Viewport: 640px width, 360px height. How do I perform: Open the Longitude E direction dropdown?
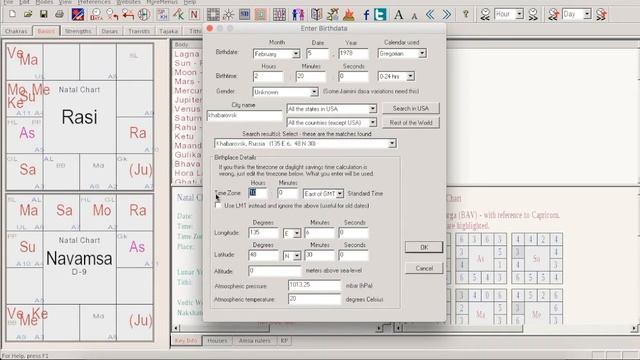[x=297, y=233]
